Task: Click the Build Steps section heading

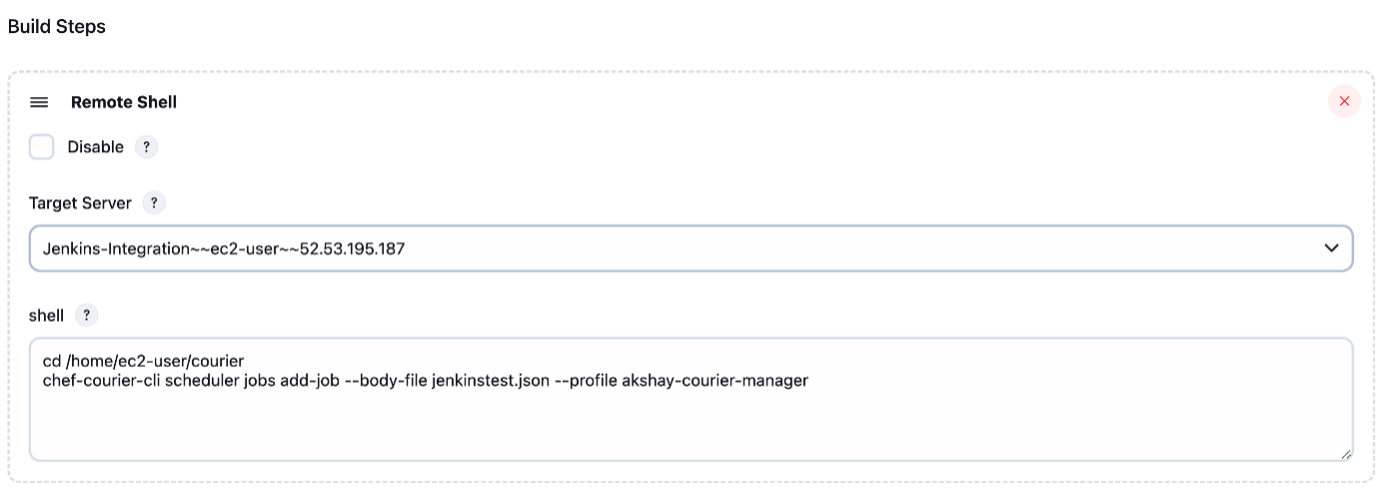Action: coord(56,27)
